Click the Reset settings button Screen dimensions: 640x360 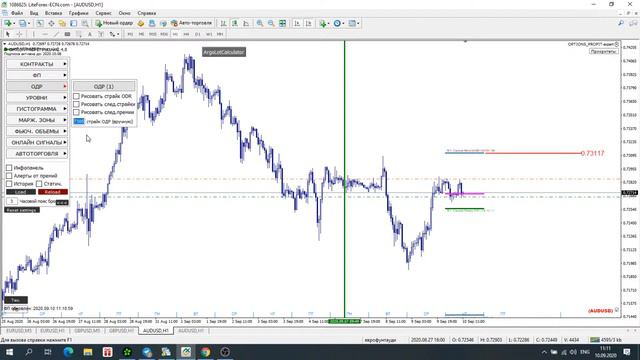tap(22, 210)
